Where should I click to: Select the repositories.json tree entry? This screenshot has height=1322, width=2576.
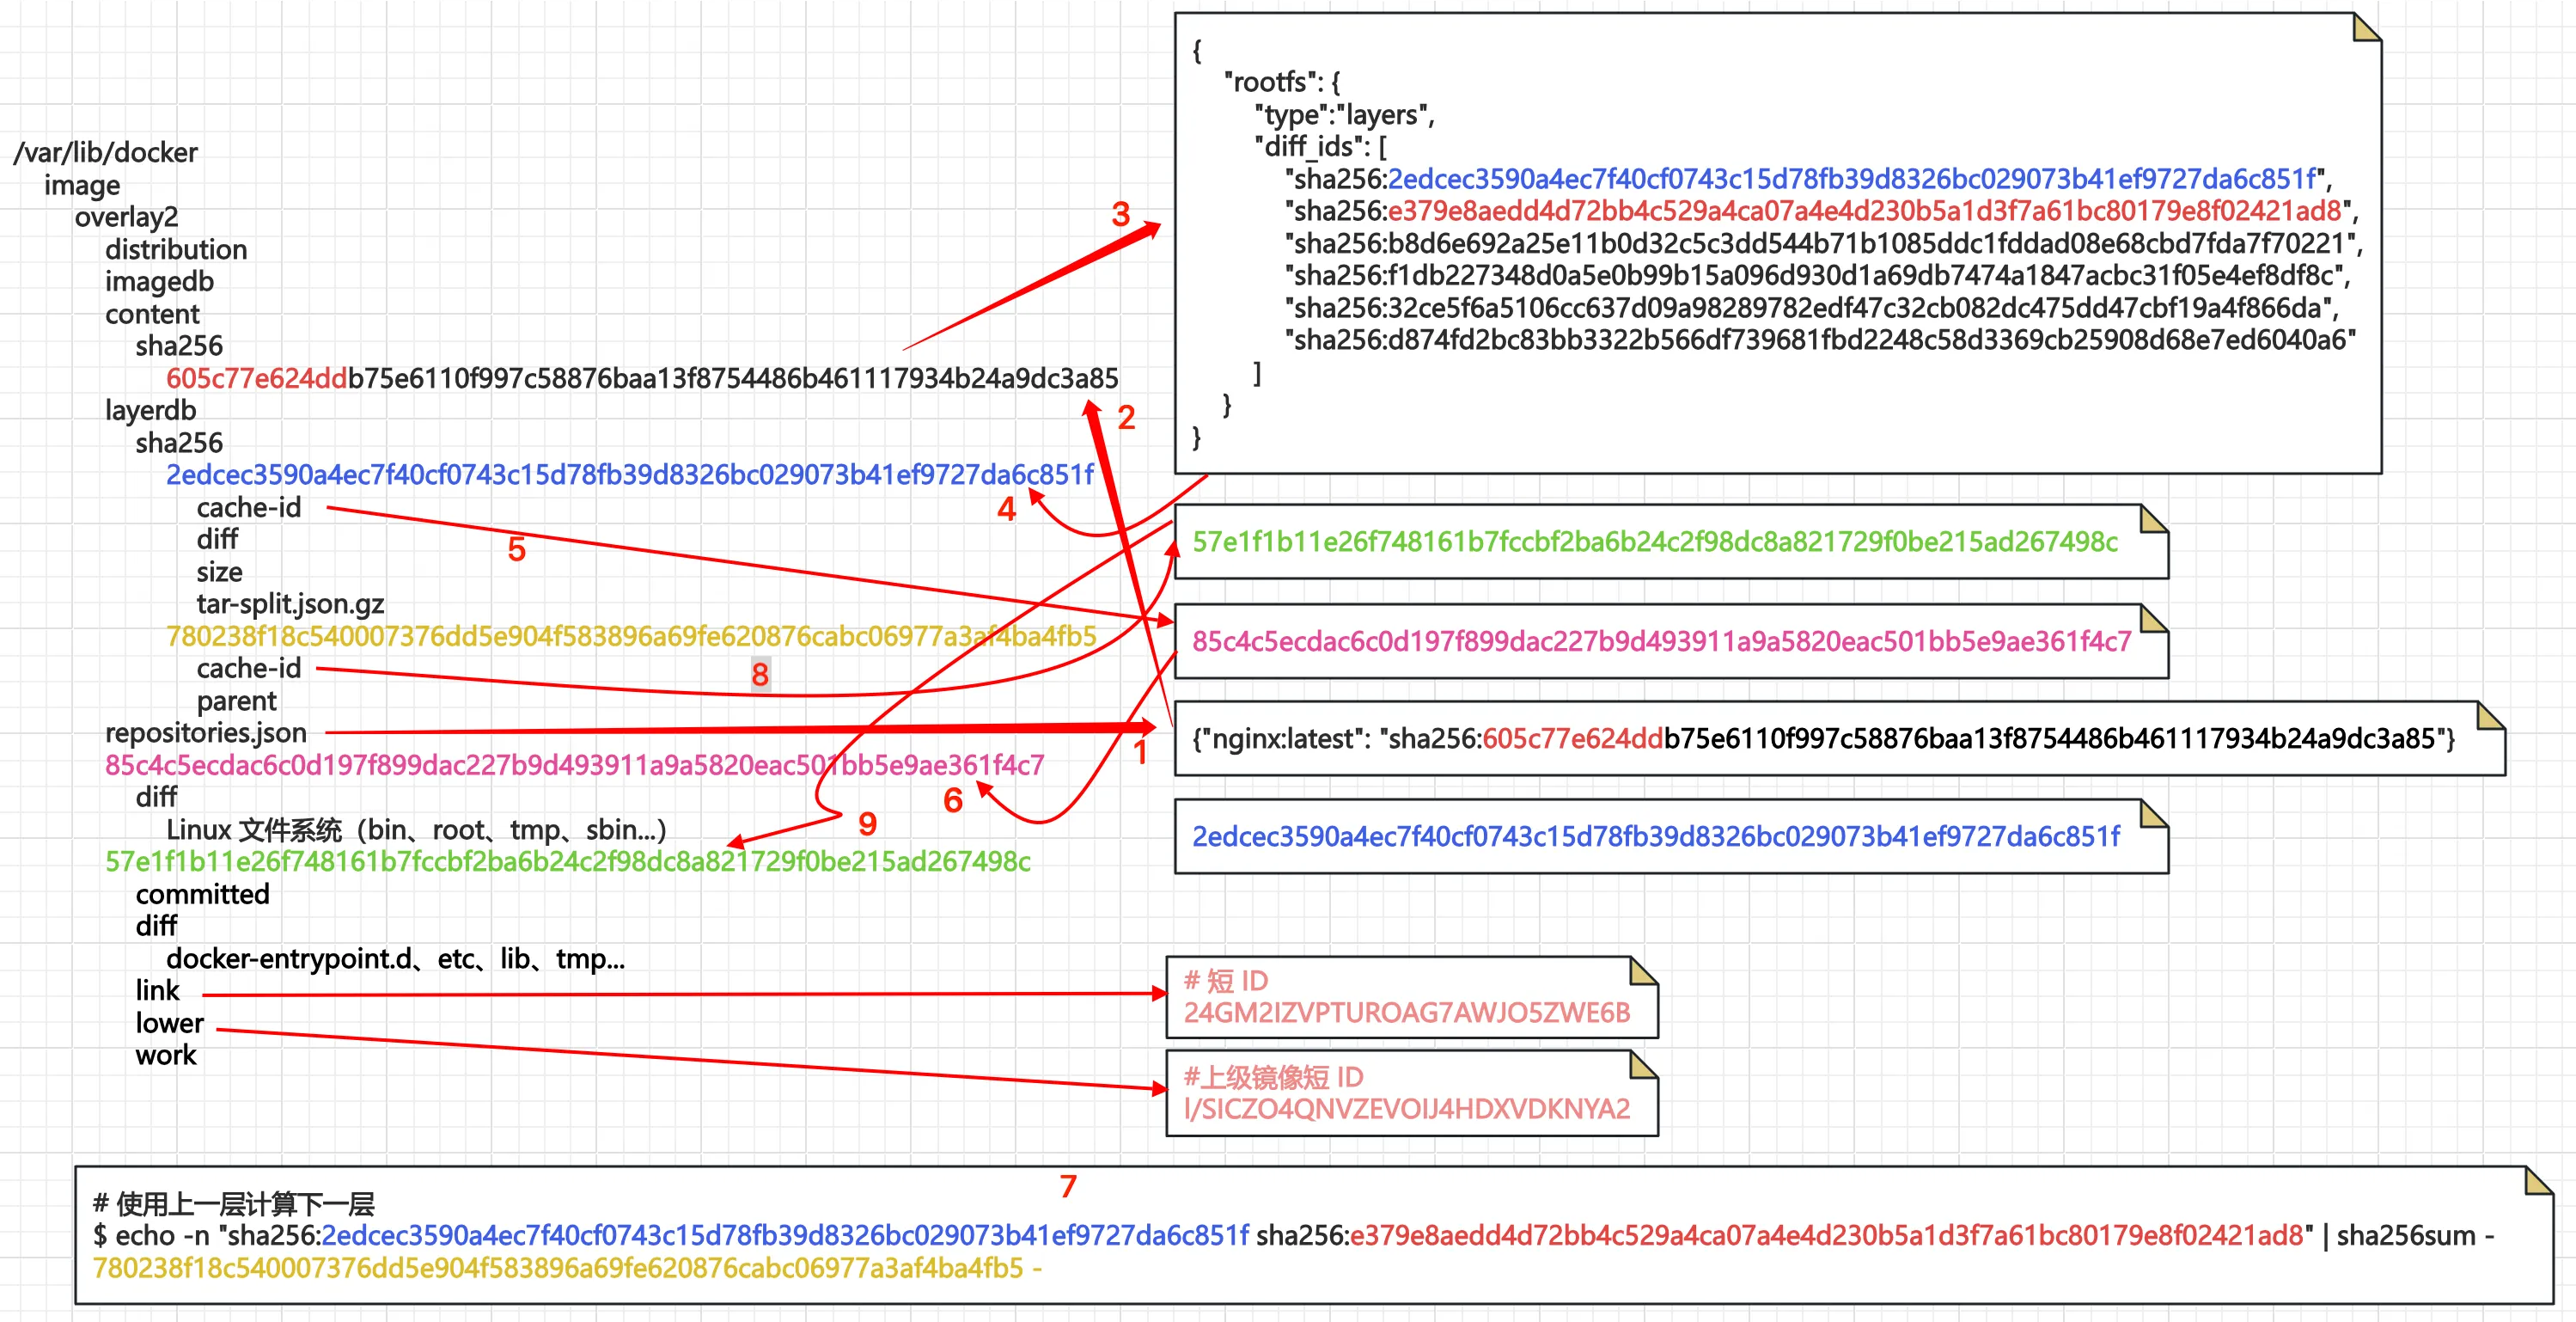coord(206,733)
